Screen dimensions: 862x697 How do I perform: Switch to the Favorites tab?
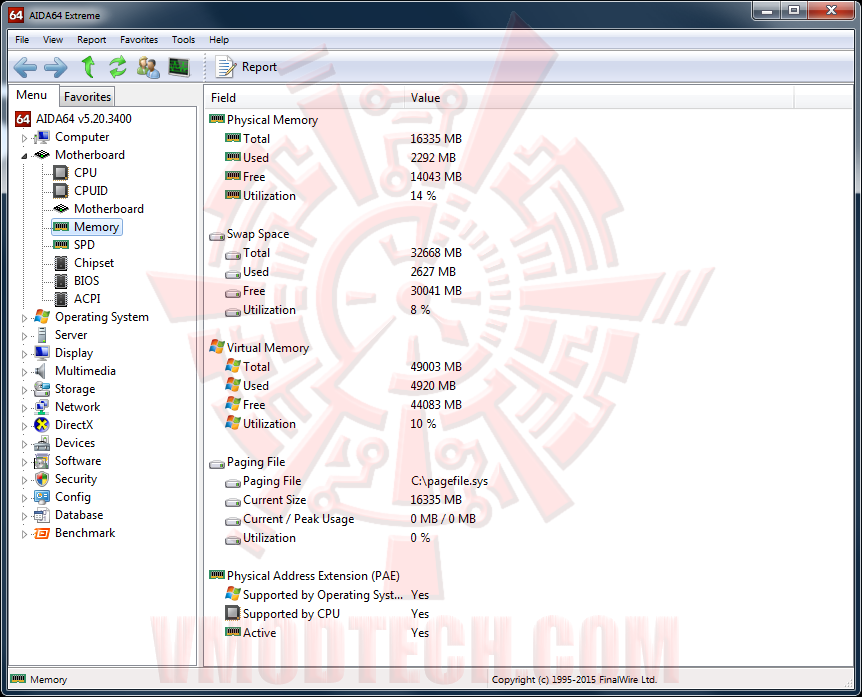pyautogui.click(x=87, y=97)
